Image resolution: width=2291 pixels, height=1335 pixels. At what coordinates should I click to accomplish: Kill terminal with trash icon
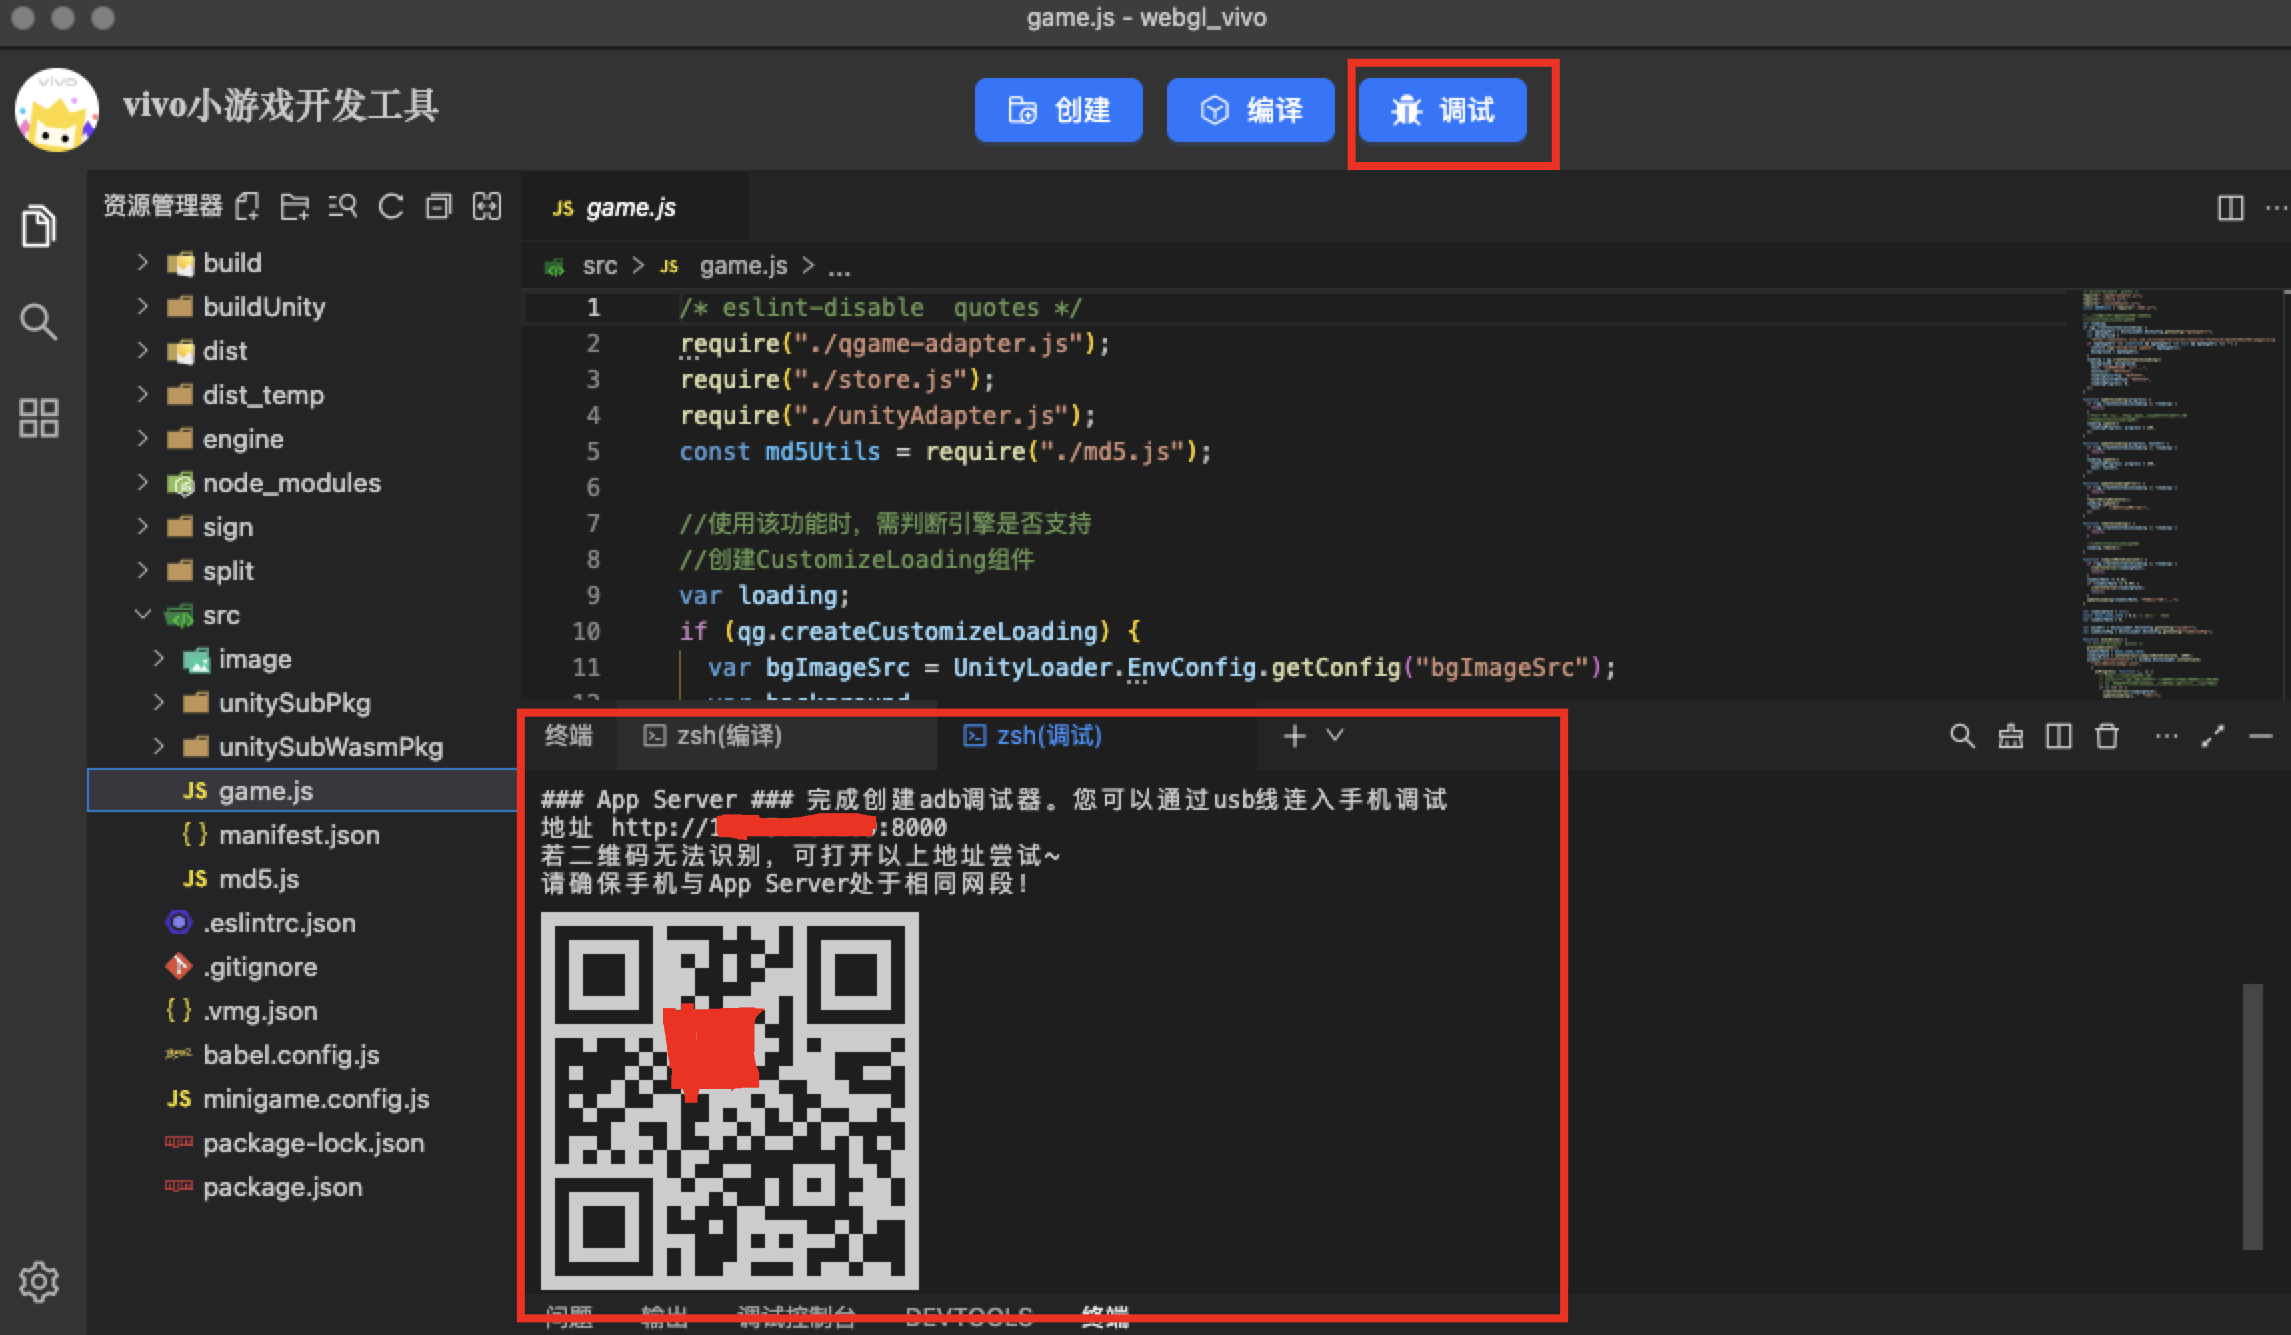(2106, 736)
